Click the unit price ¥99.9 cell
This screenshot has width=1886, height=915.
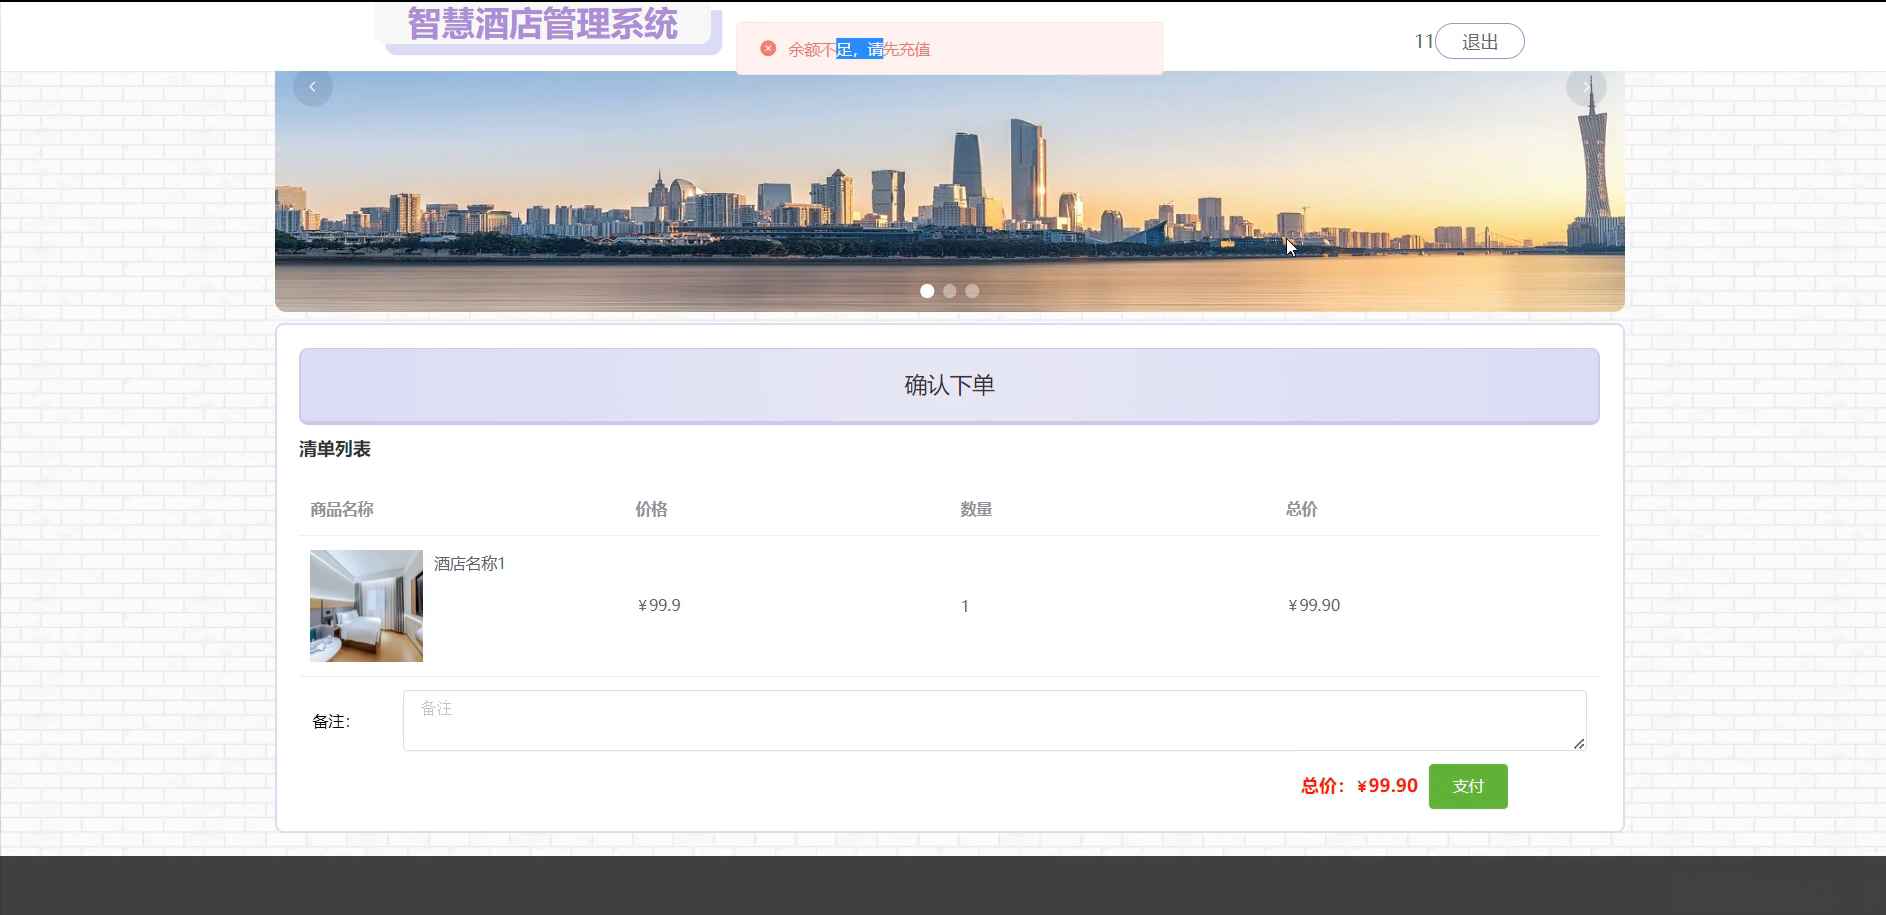click(659, 605)
